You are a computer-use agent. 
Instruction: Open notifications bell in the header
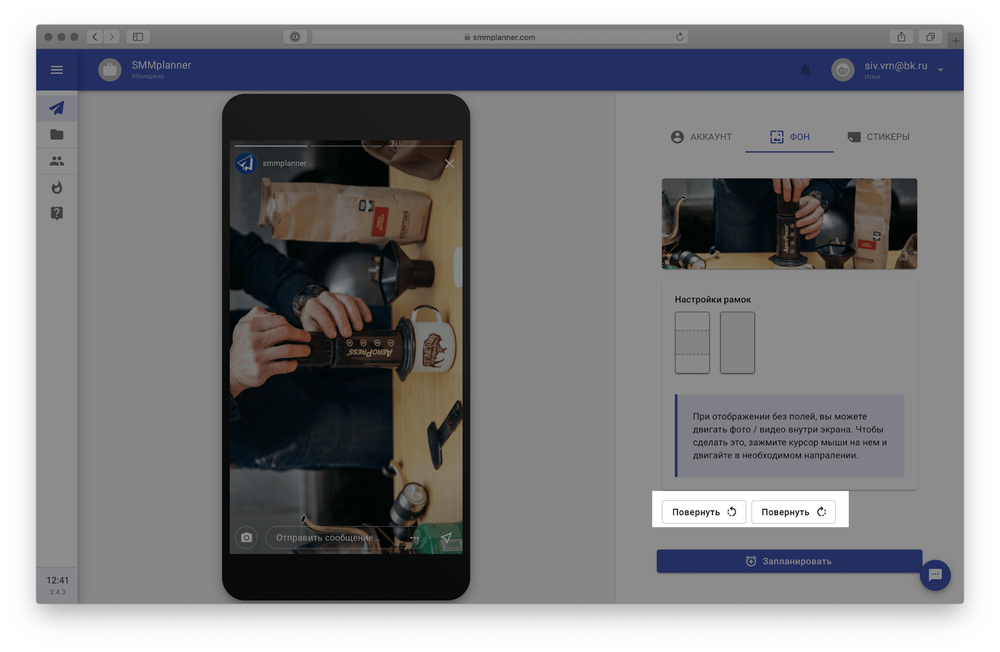(805, 70)
